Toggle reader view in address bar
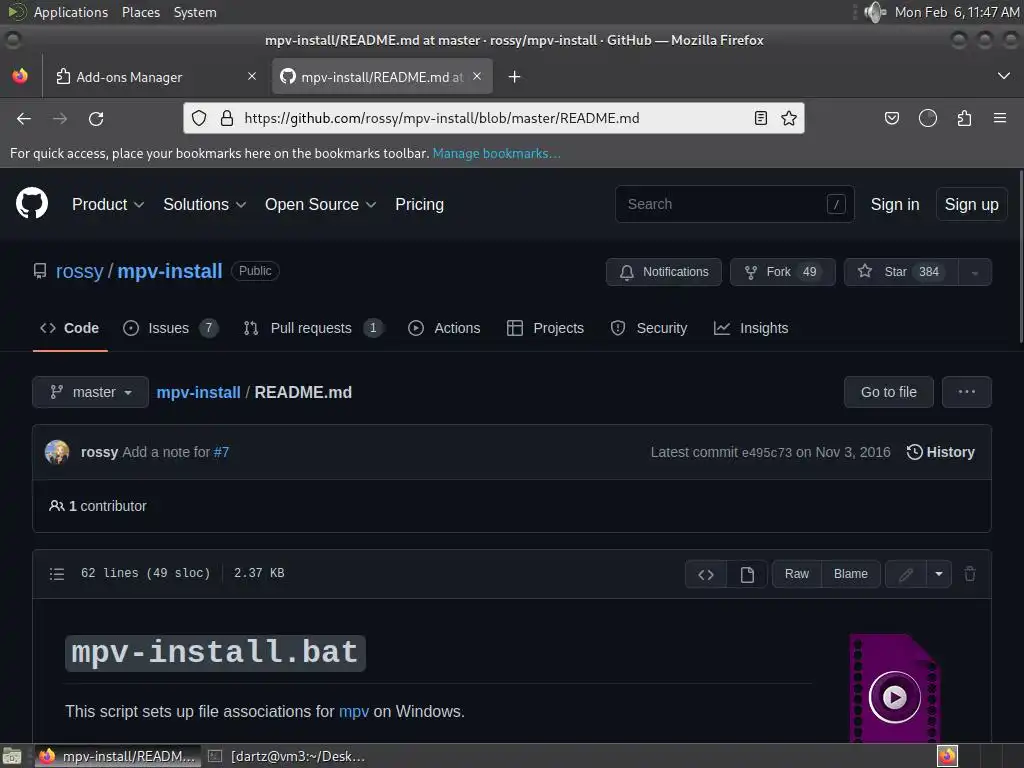 [x=761, y=118]
